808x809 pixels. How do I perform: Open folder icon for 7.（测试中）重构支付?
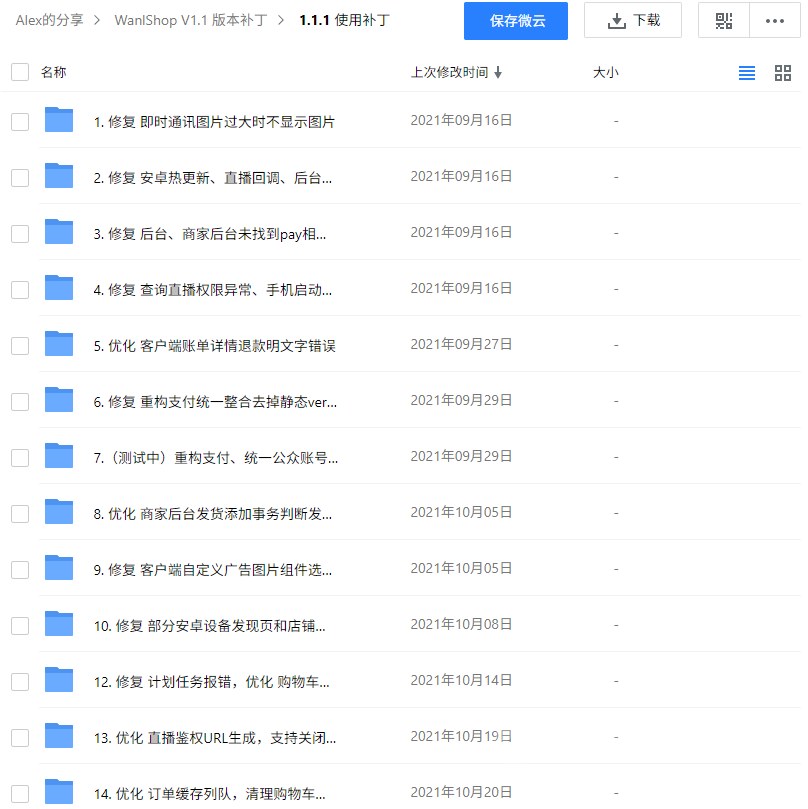(59, 456)
